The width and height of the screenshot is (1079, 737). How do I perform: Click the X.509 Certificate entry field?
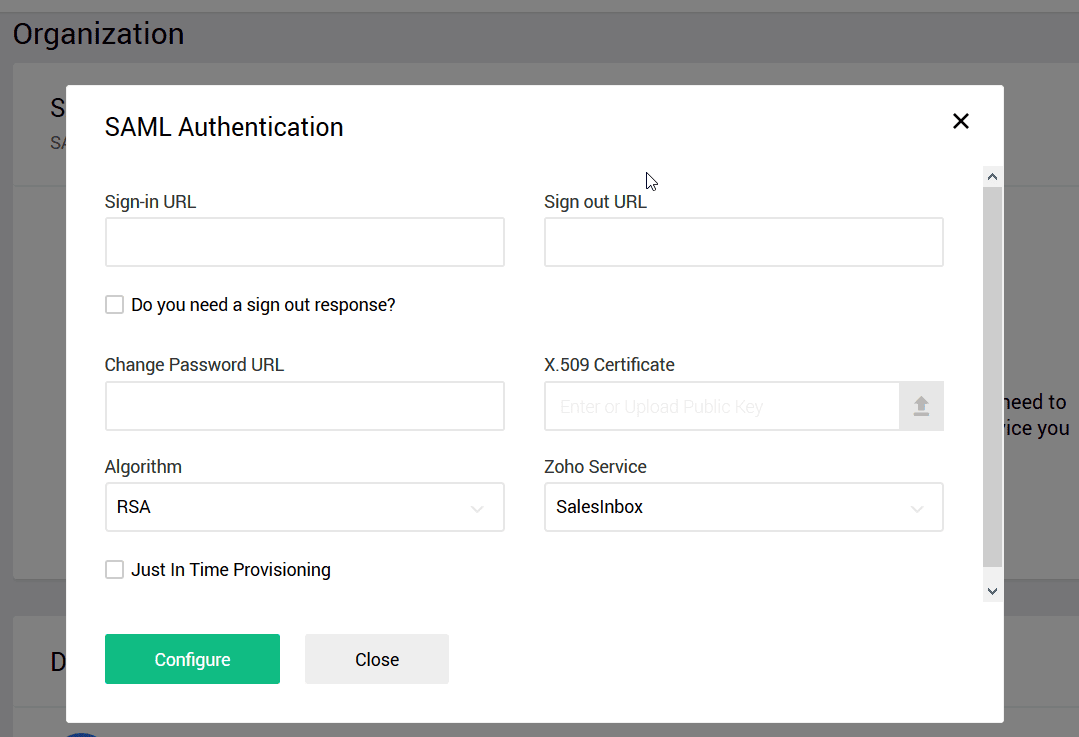[720, 406]
